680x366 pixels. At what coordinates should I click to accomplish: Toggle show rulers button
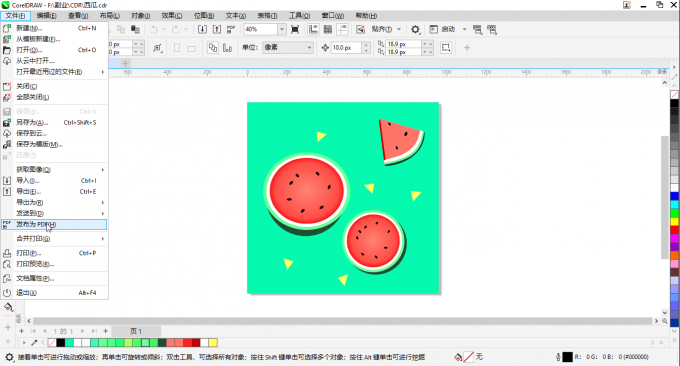tap(313, 29)
